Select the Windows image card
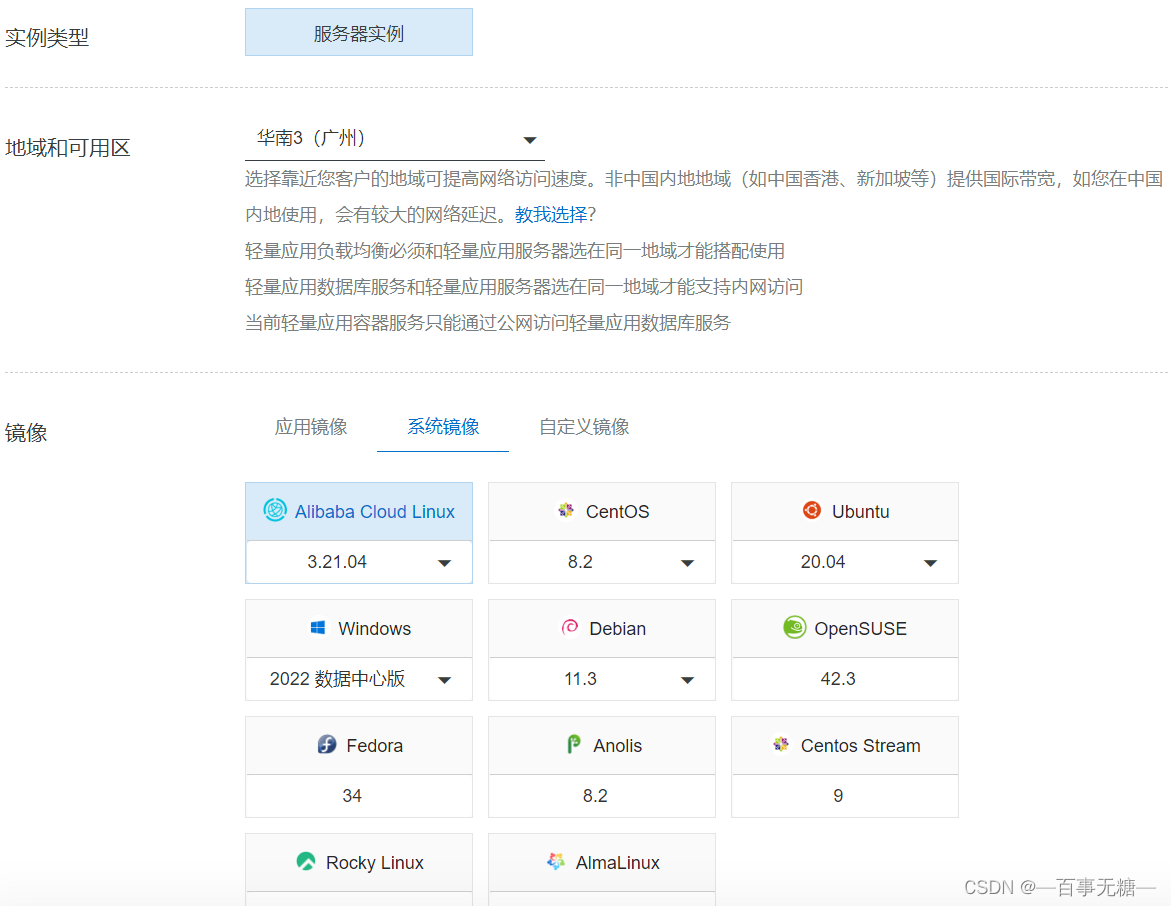Screen dimensions: 1171x906 (358, 628)
